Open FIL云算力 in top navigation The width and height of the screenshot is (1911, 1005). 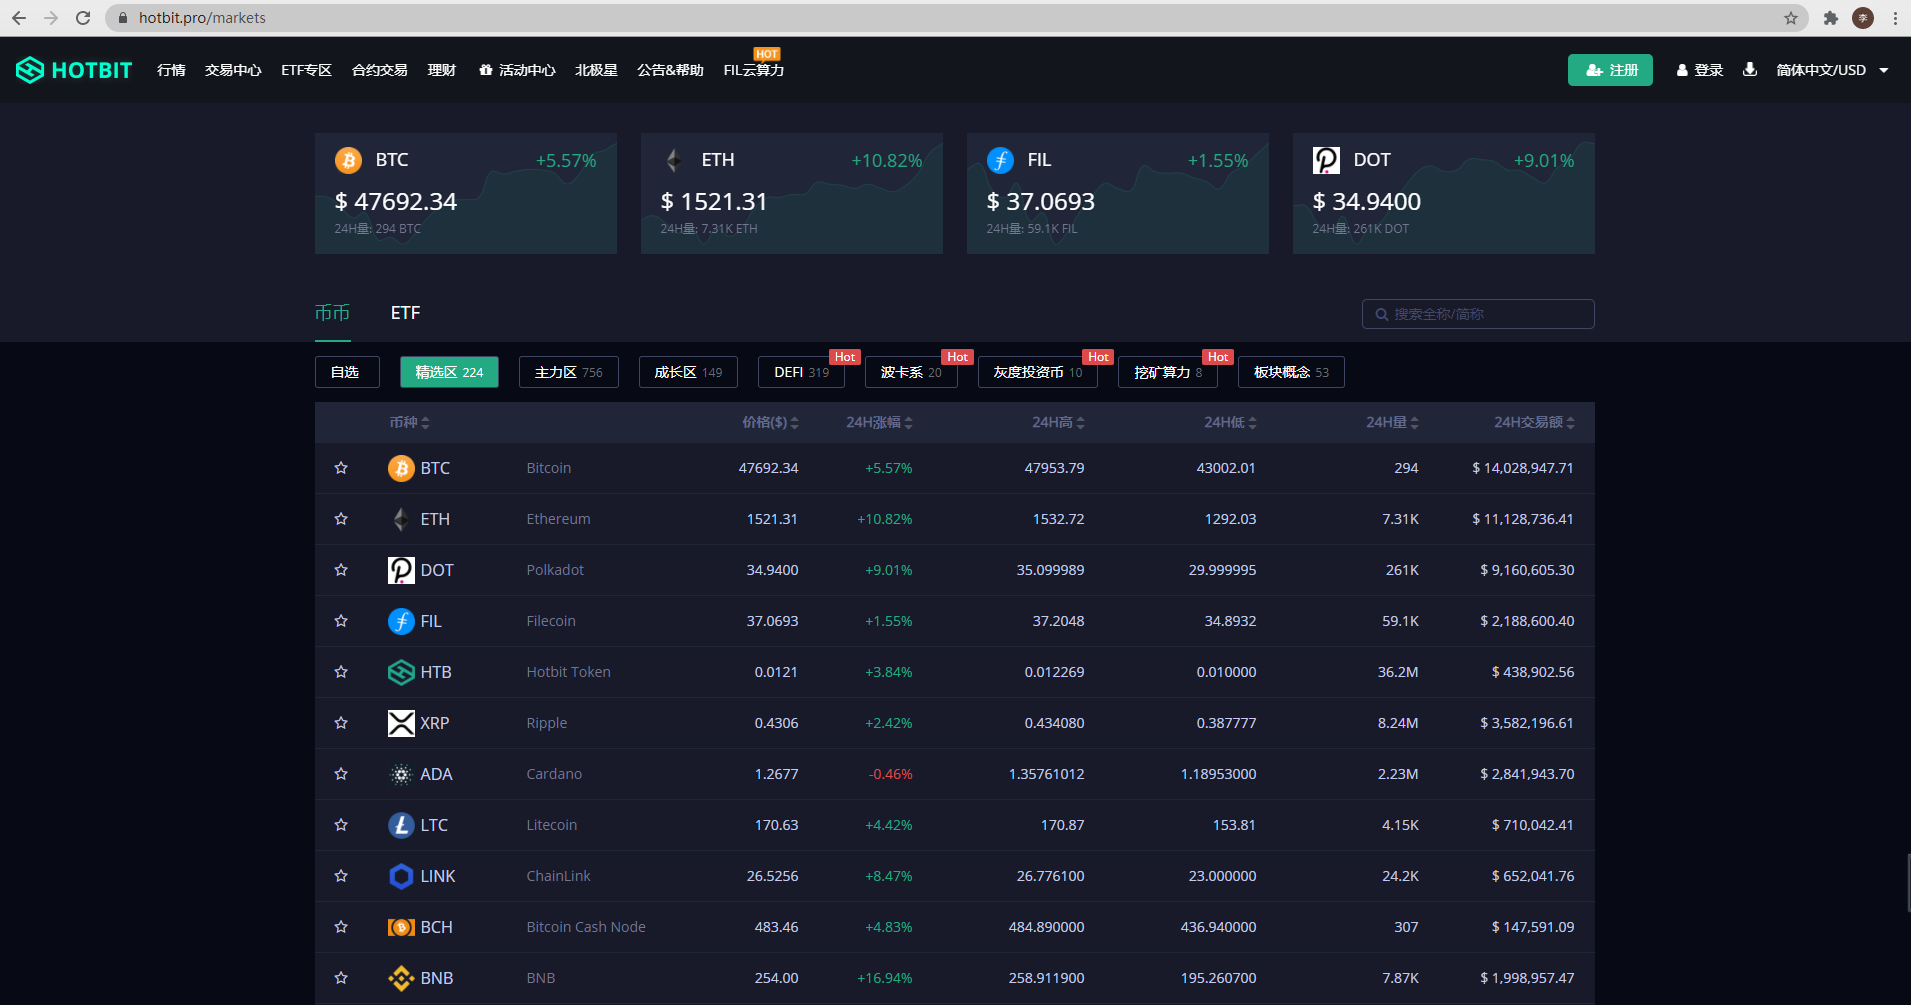(x=754, y=70)
